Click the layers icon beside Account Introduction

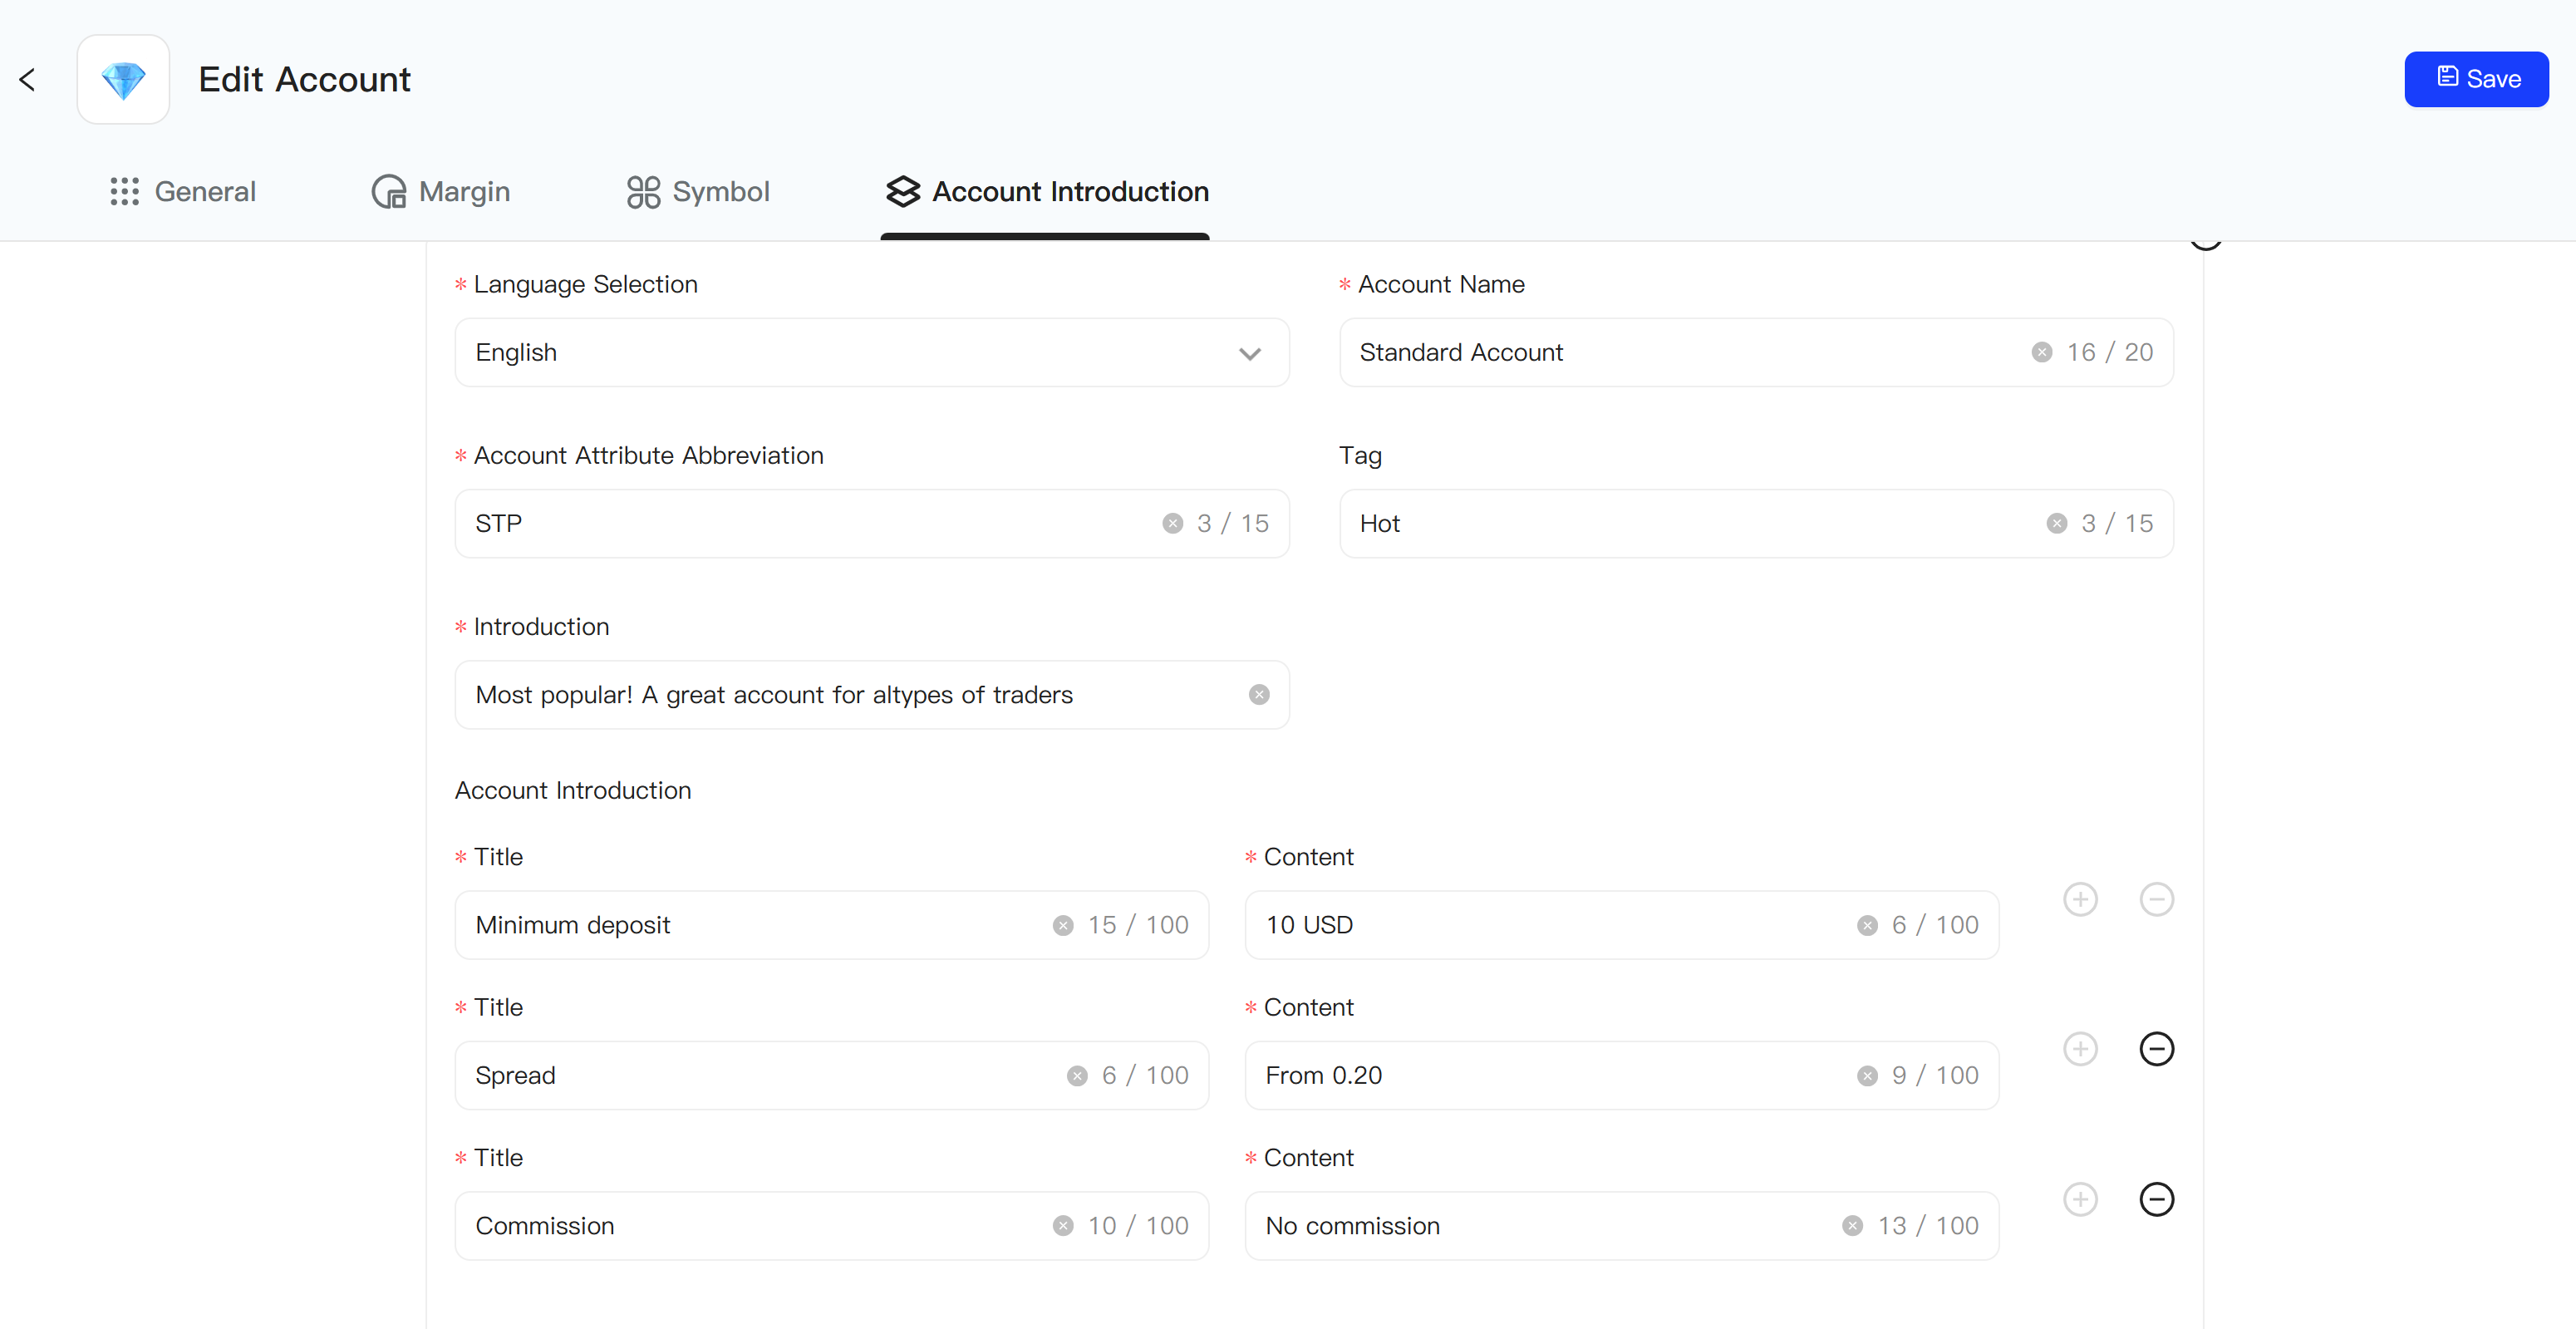903,191
